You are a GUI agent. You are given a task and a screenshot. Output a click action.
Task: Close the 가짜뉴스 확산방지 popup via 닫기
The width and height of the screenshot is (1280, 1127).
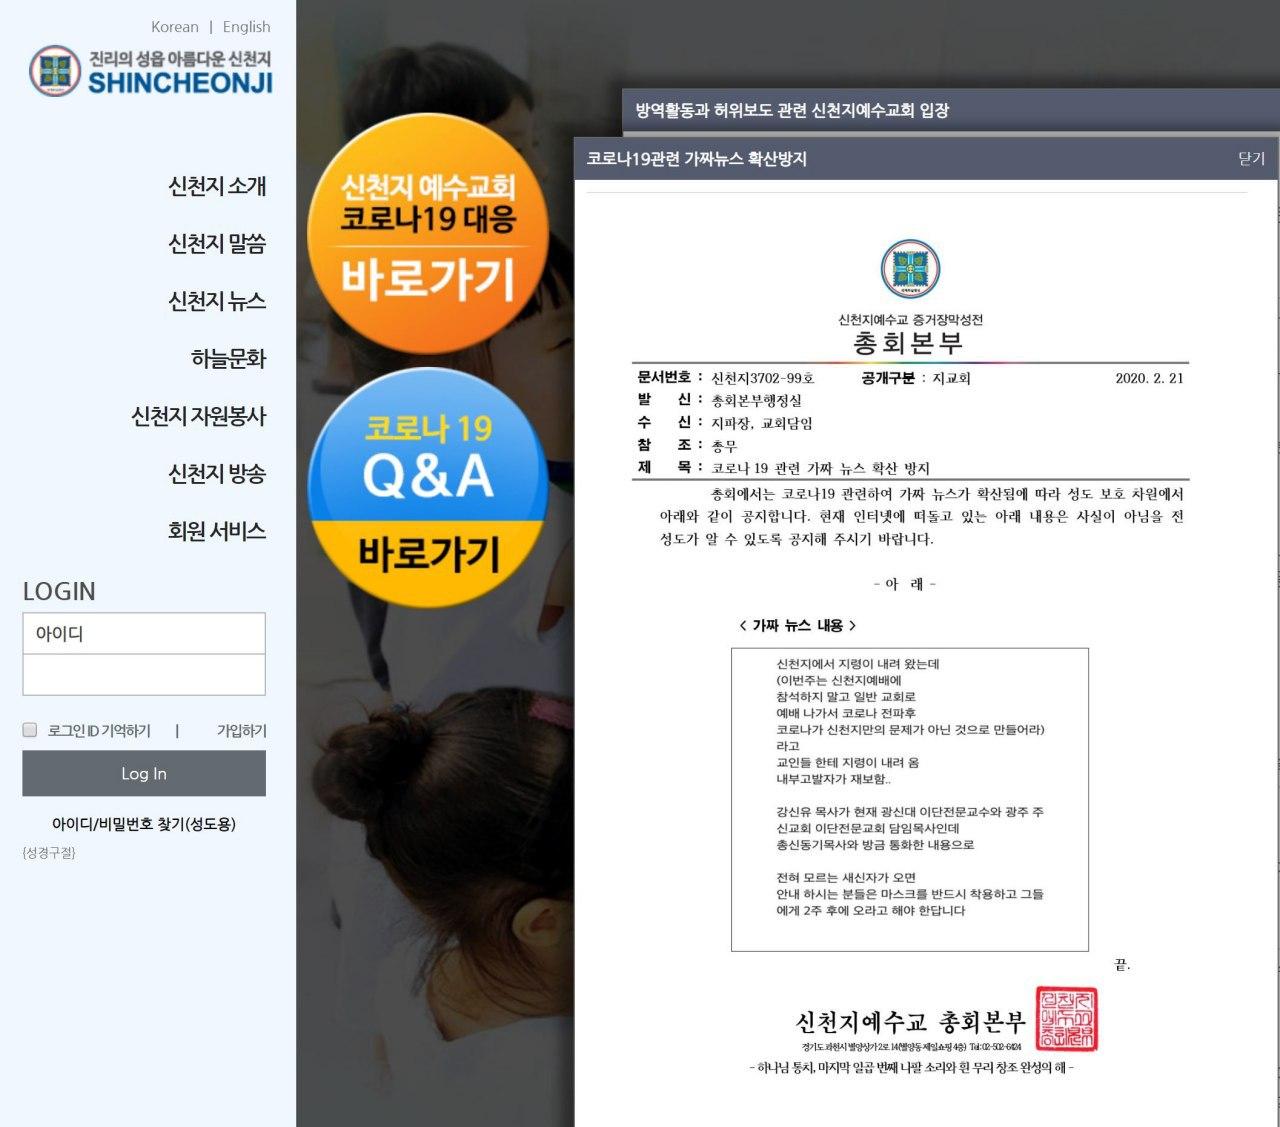click(1252, 158)
